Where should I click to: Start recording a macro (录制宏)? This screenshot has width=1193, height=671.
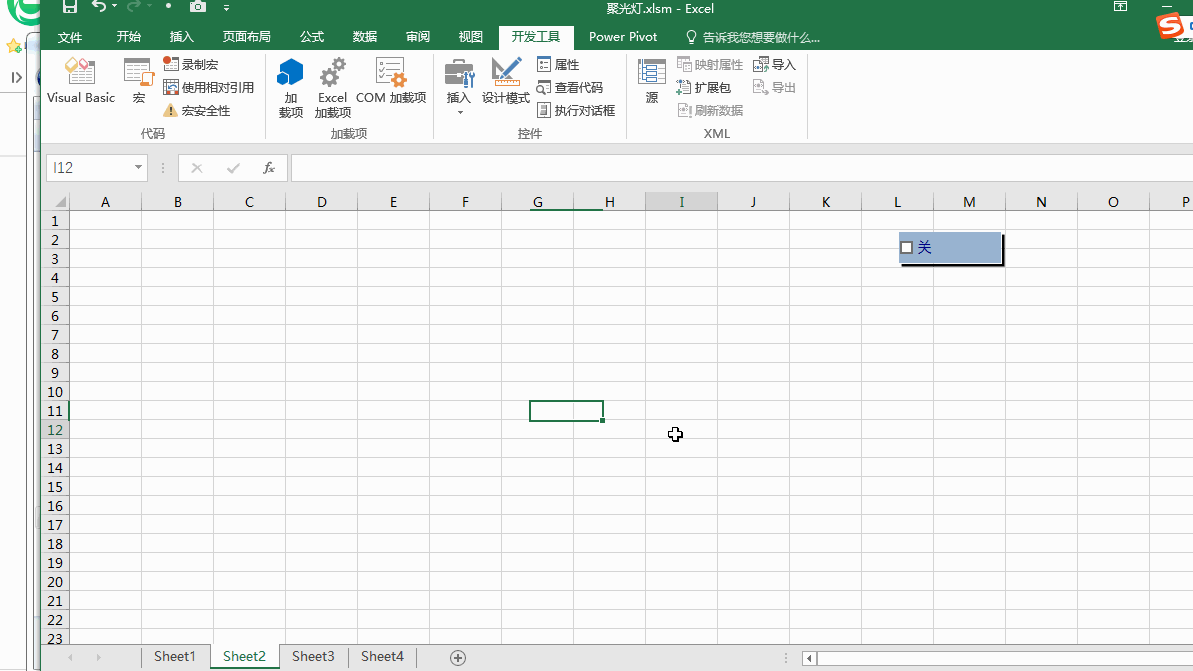click(191, 65)
